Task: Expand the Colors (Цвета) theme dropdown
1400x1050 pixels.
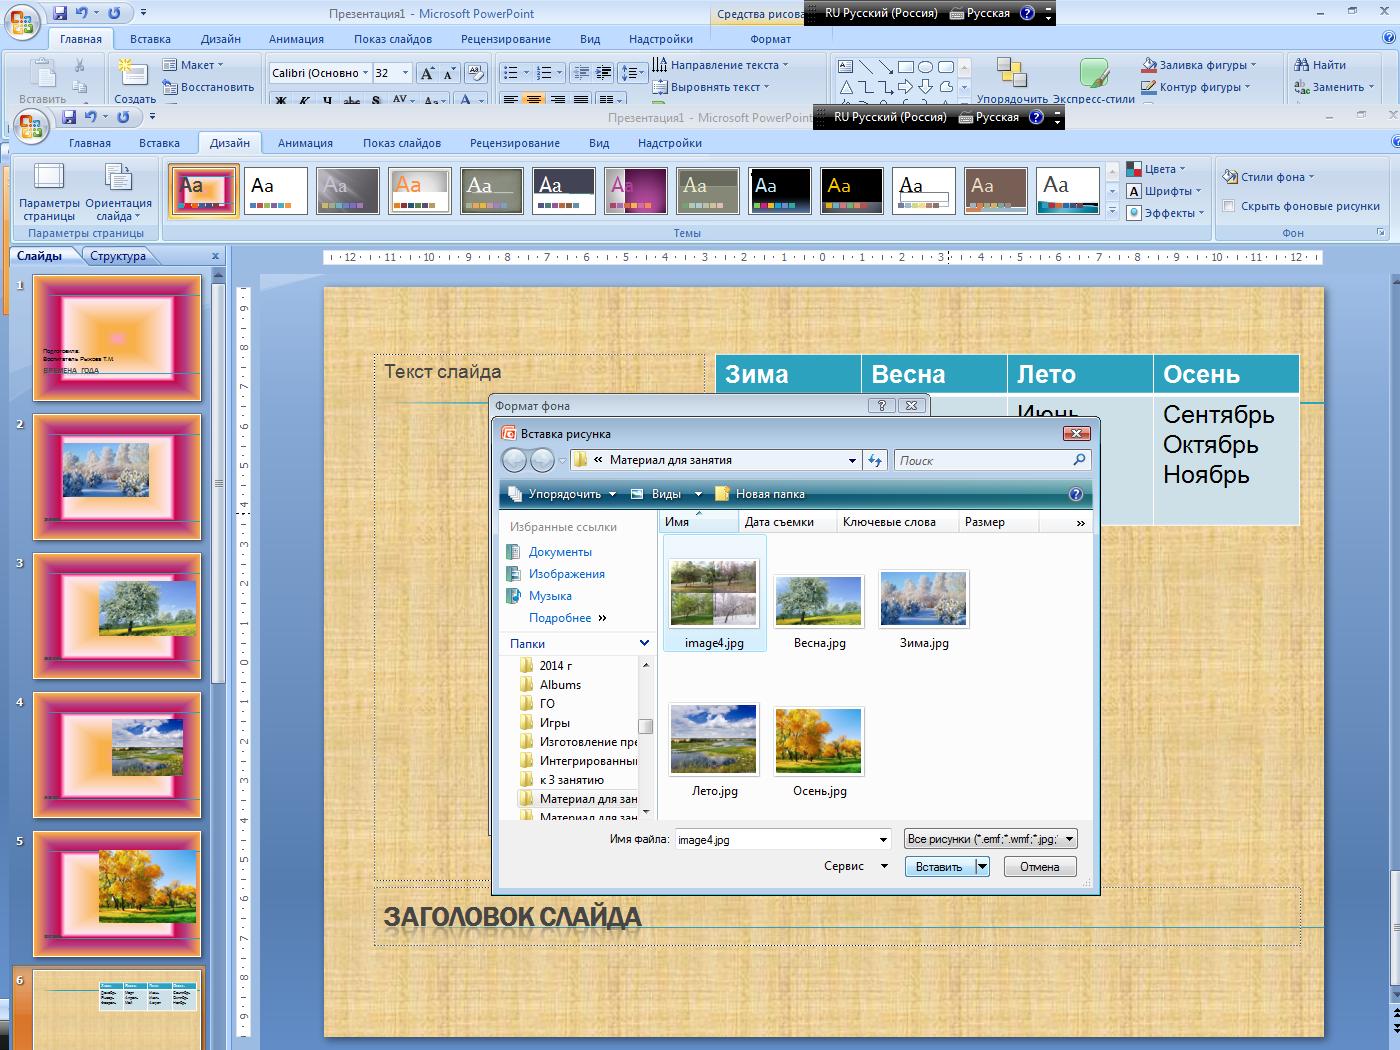Action: pyautogui.click(x=1158, y=169)
